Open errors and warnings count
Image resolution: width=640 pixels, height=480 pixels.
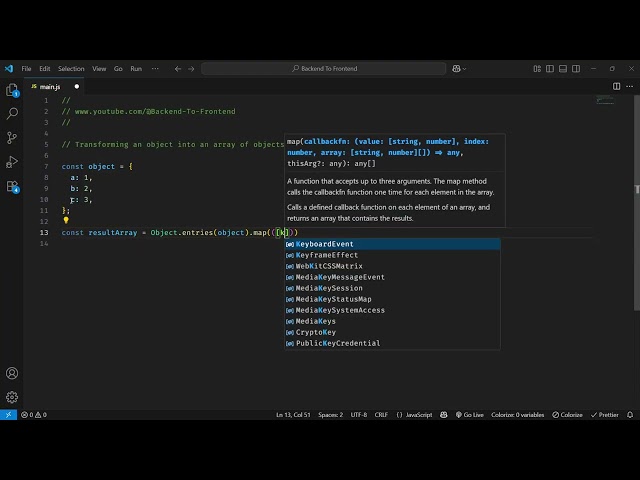(x=34, y=415)
